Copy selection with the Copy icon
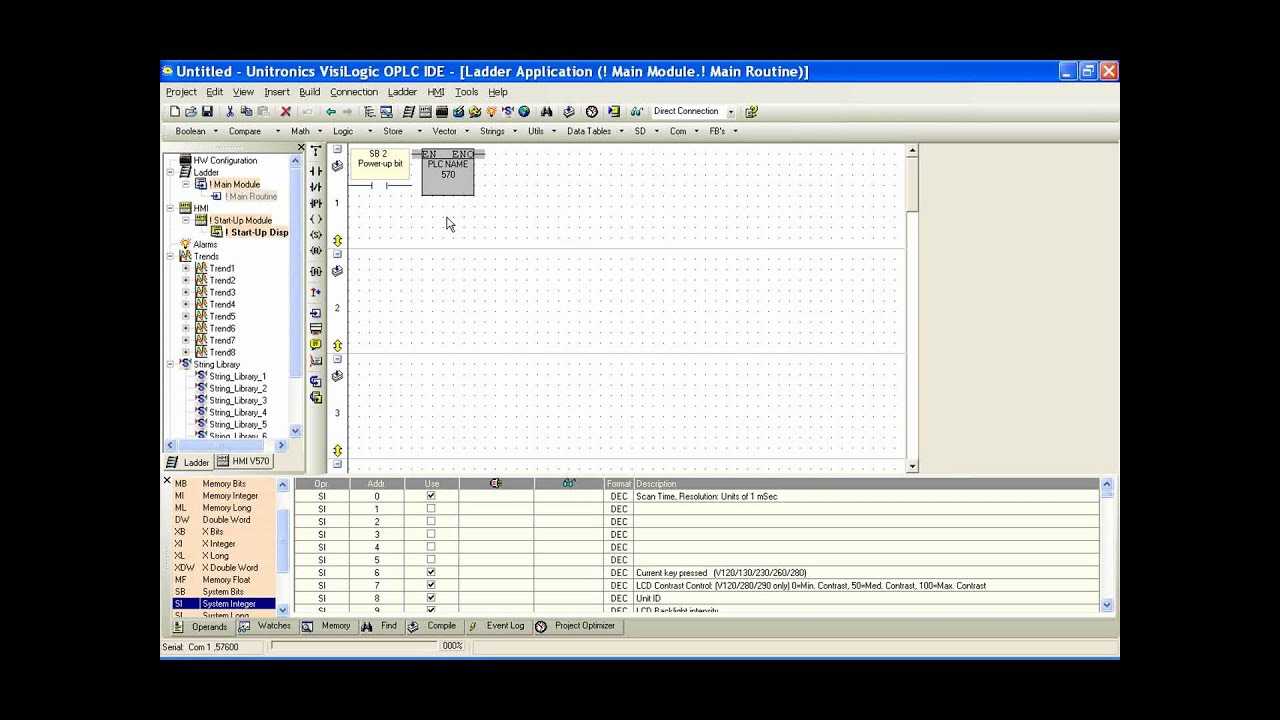Image resolution: width=1280 pixels, height=720 pixels. point(246,111)
